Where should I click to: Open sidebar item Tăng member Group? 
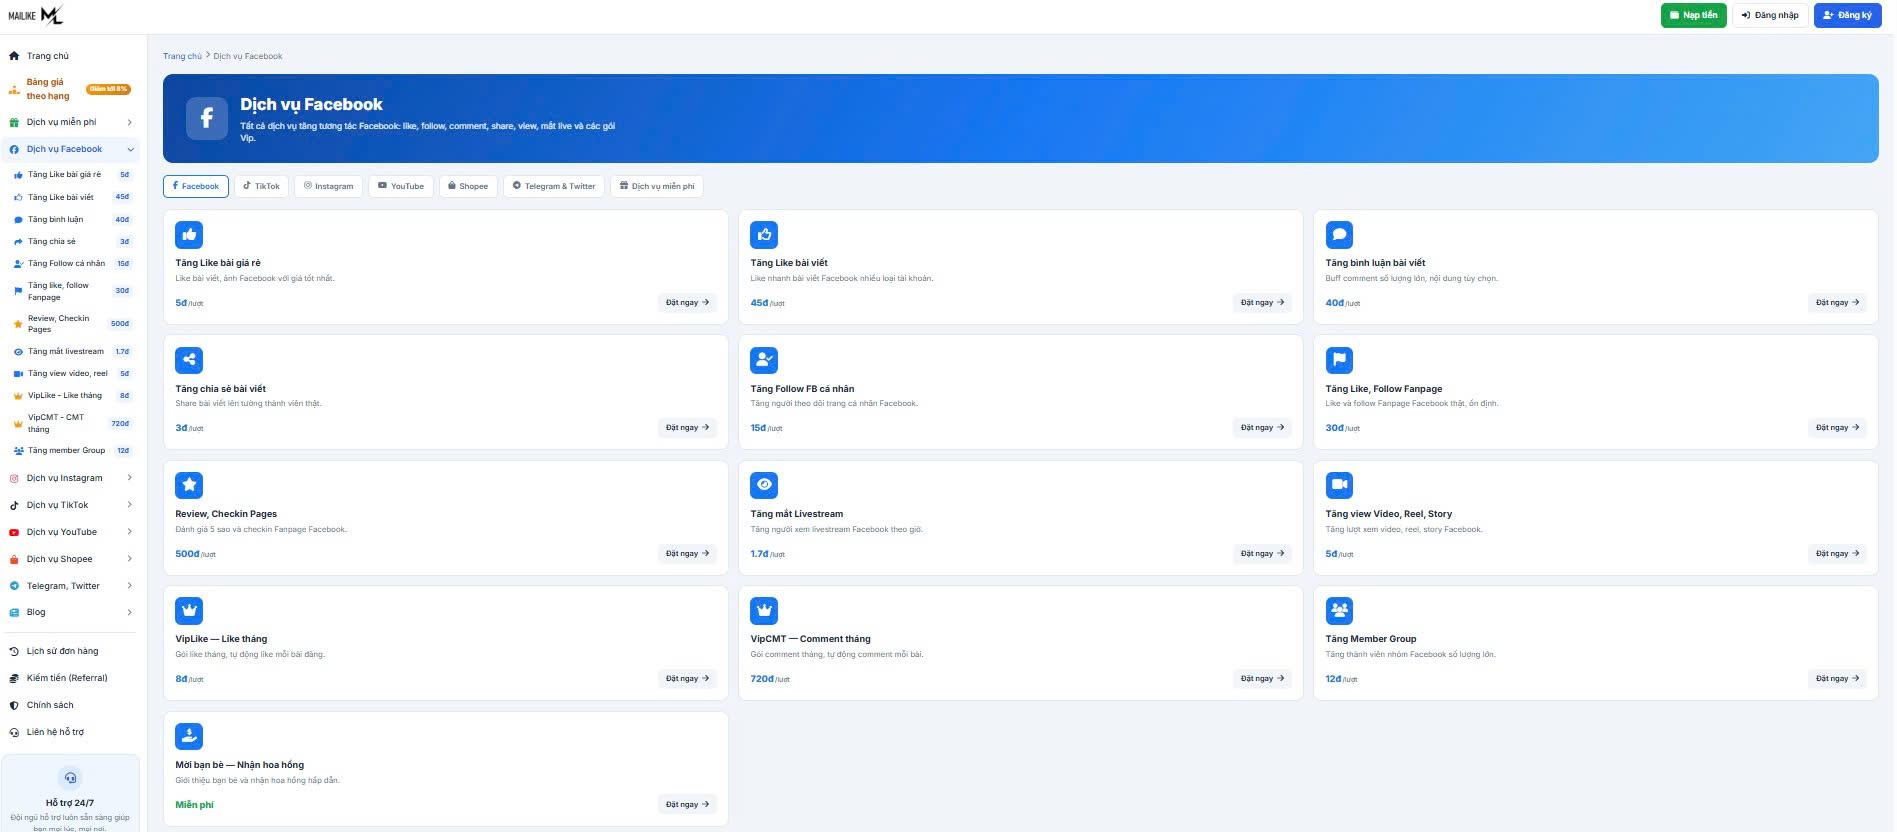click(72, 450)
